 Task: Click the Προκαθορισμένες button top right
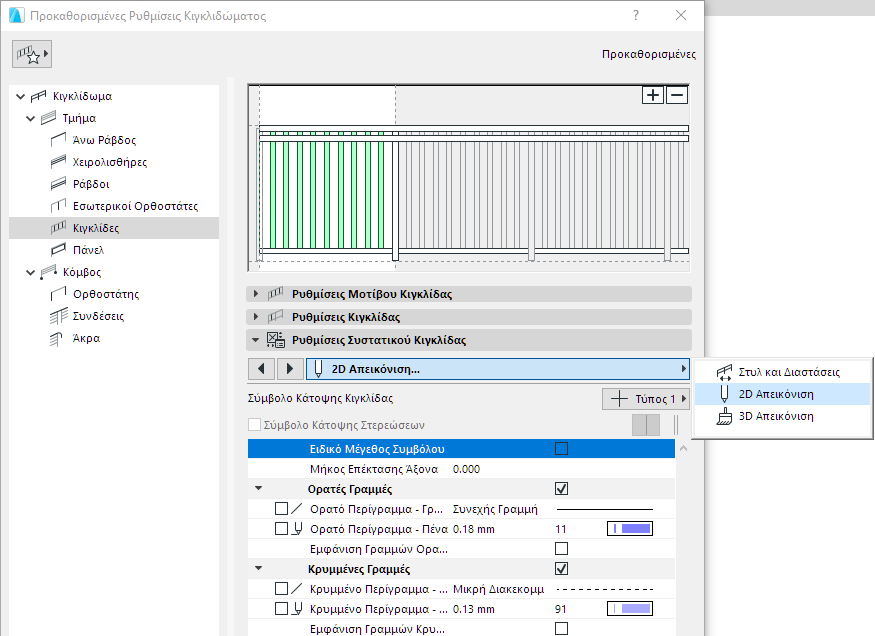[651, 53]
